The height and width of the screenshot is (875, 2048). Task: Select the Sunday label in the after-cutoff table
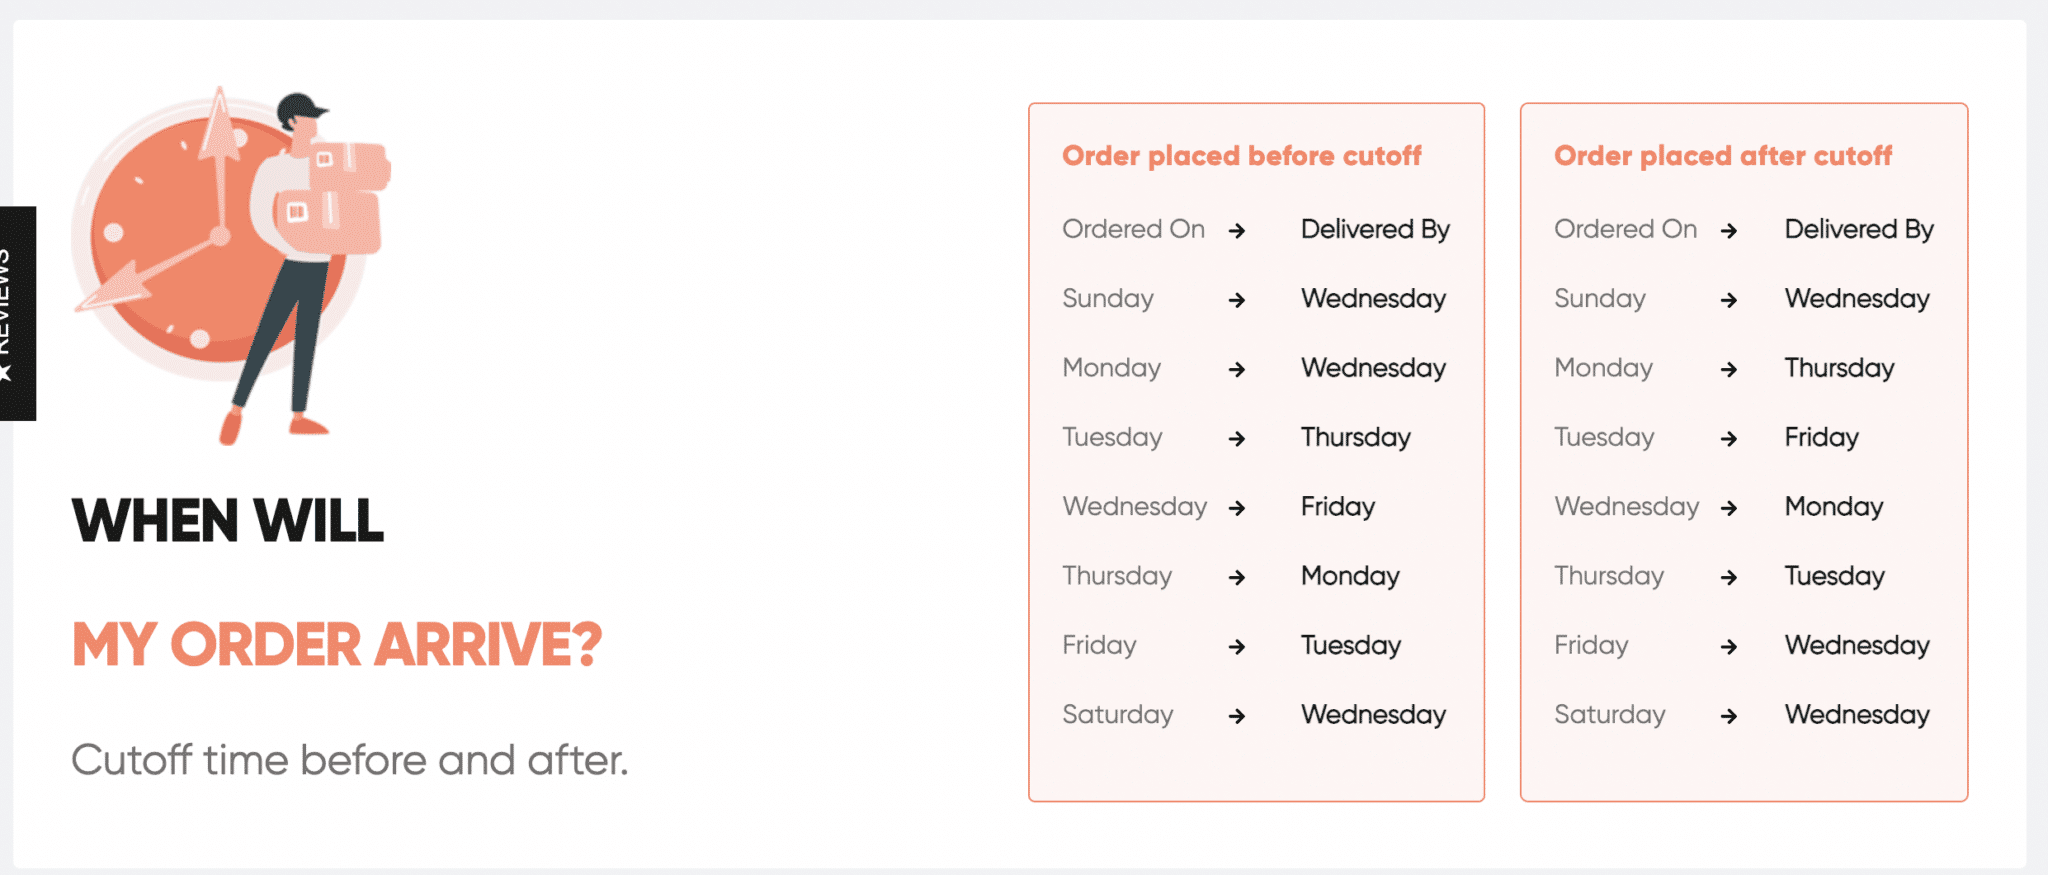click(x=1600, y=299)
